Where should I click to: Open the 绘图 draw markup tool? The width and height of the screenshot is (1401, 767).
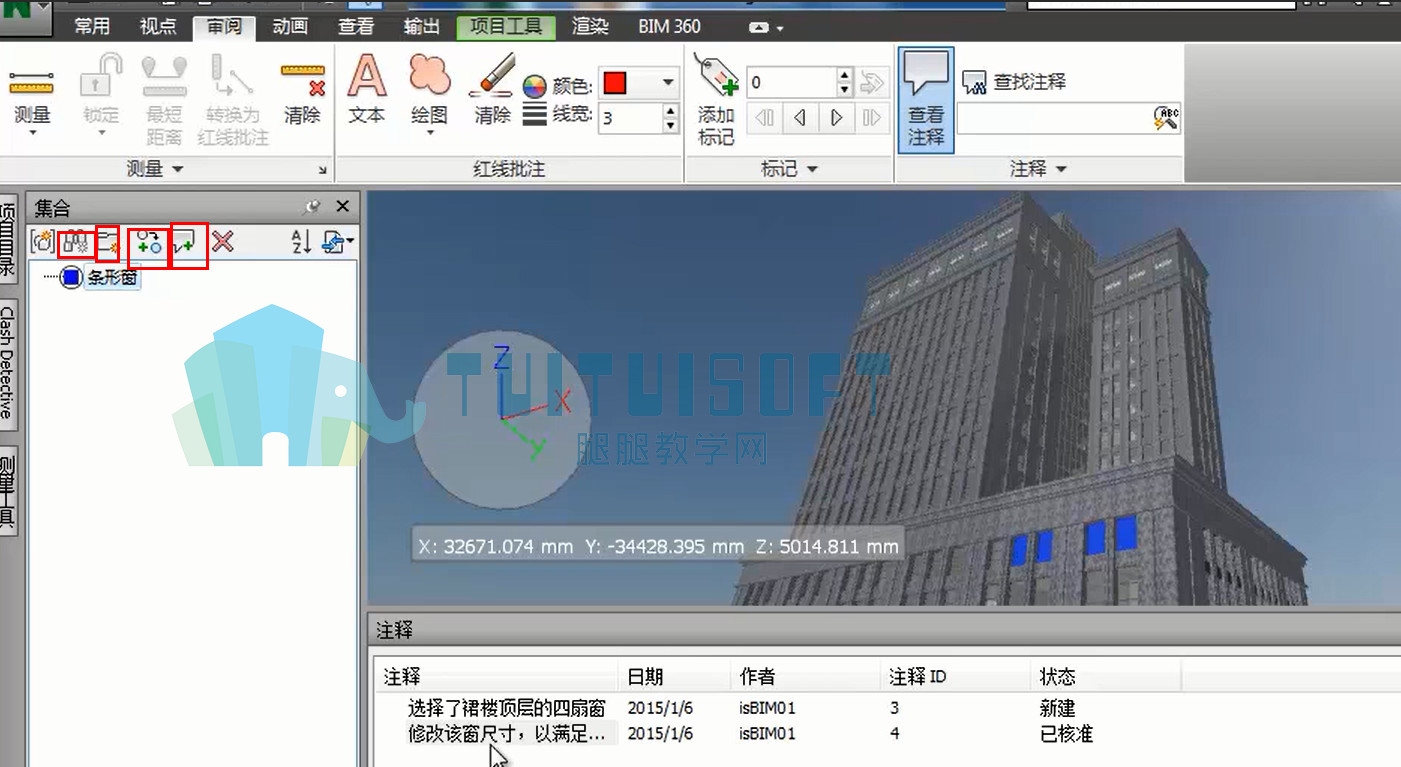(x=429, y=95)
